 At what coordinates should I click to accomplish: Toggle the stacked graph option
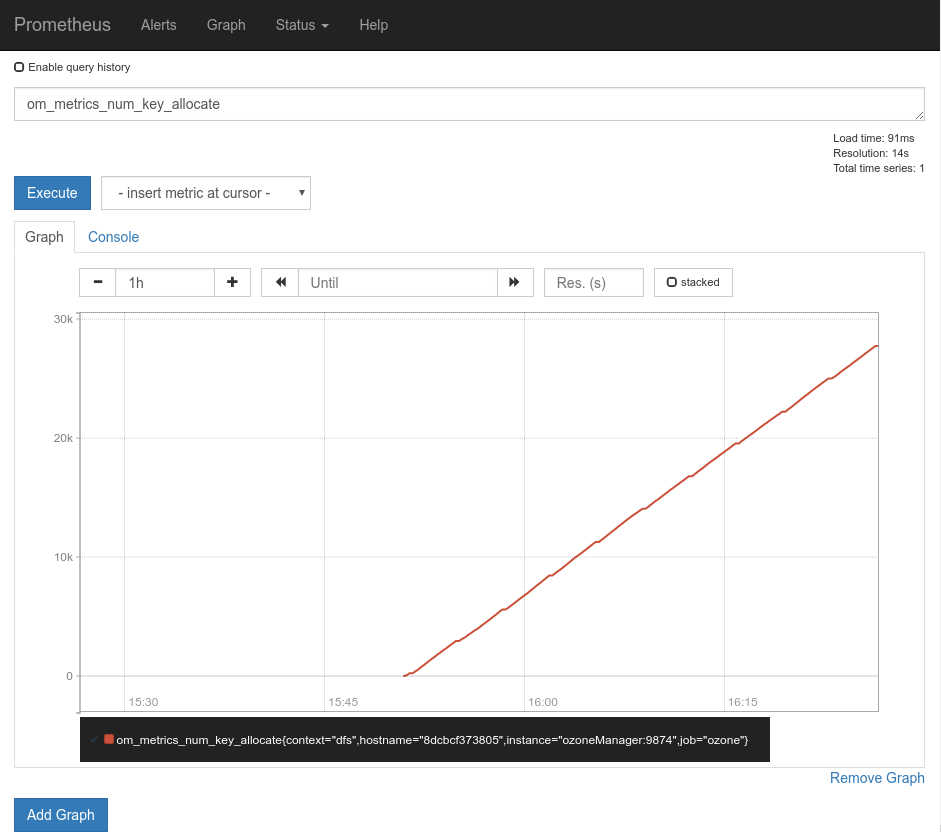coord(693,282)
